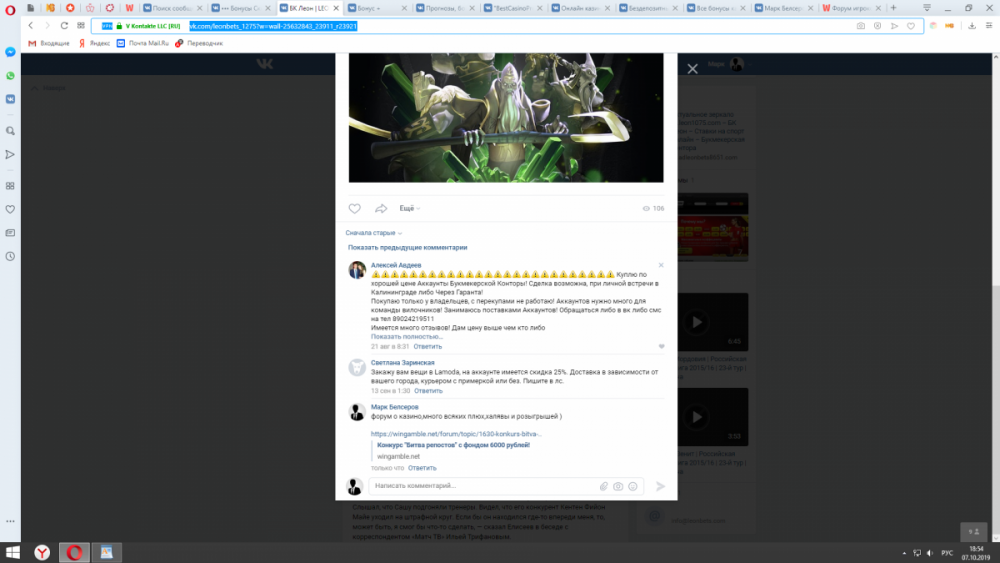Expand the Ещё dropdown under the post
Screen dimensions: 1000x563
coord(409,208)
